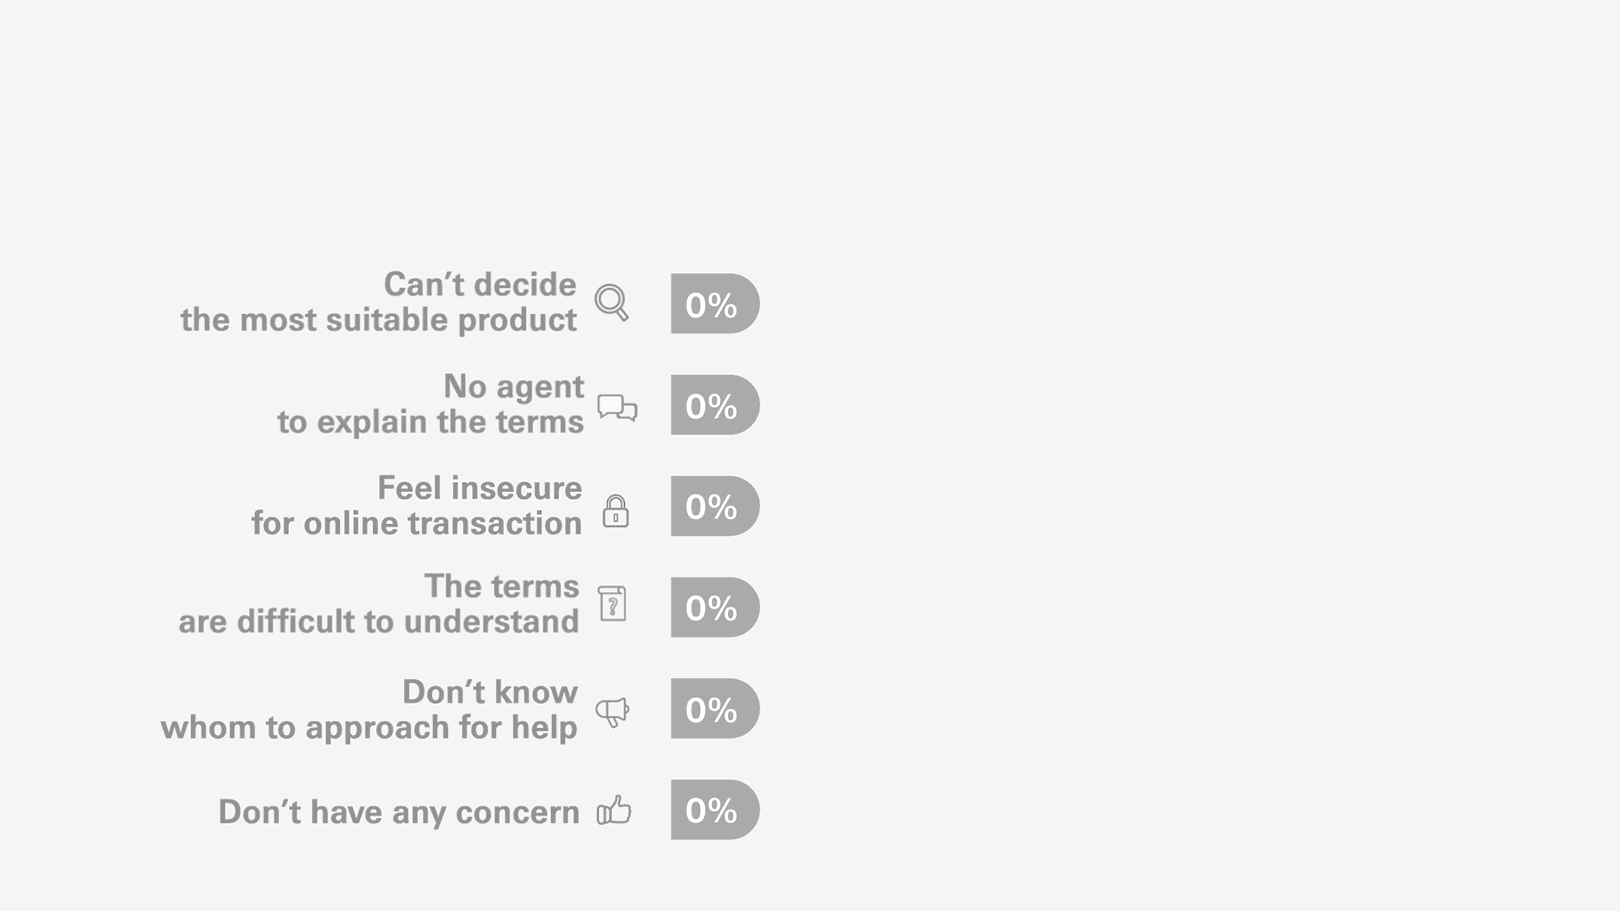This screenshot has height=911, width=1620.
Task: Click the thumbs up icon
Action: pyautogui.click(x=614, y=810)
